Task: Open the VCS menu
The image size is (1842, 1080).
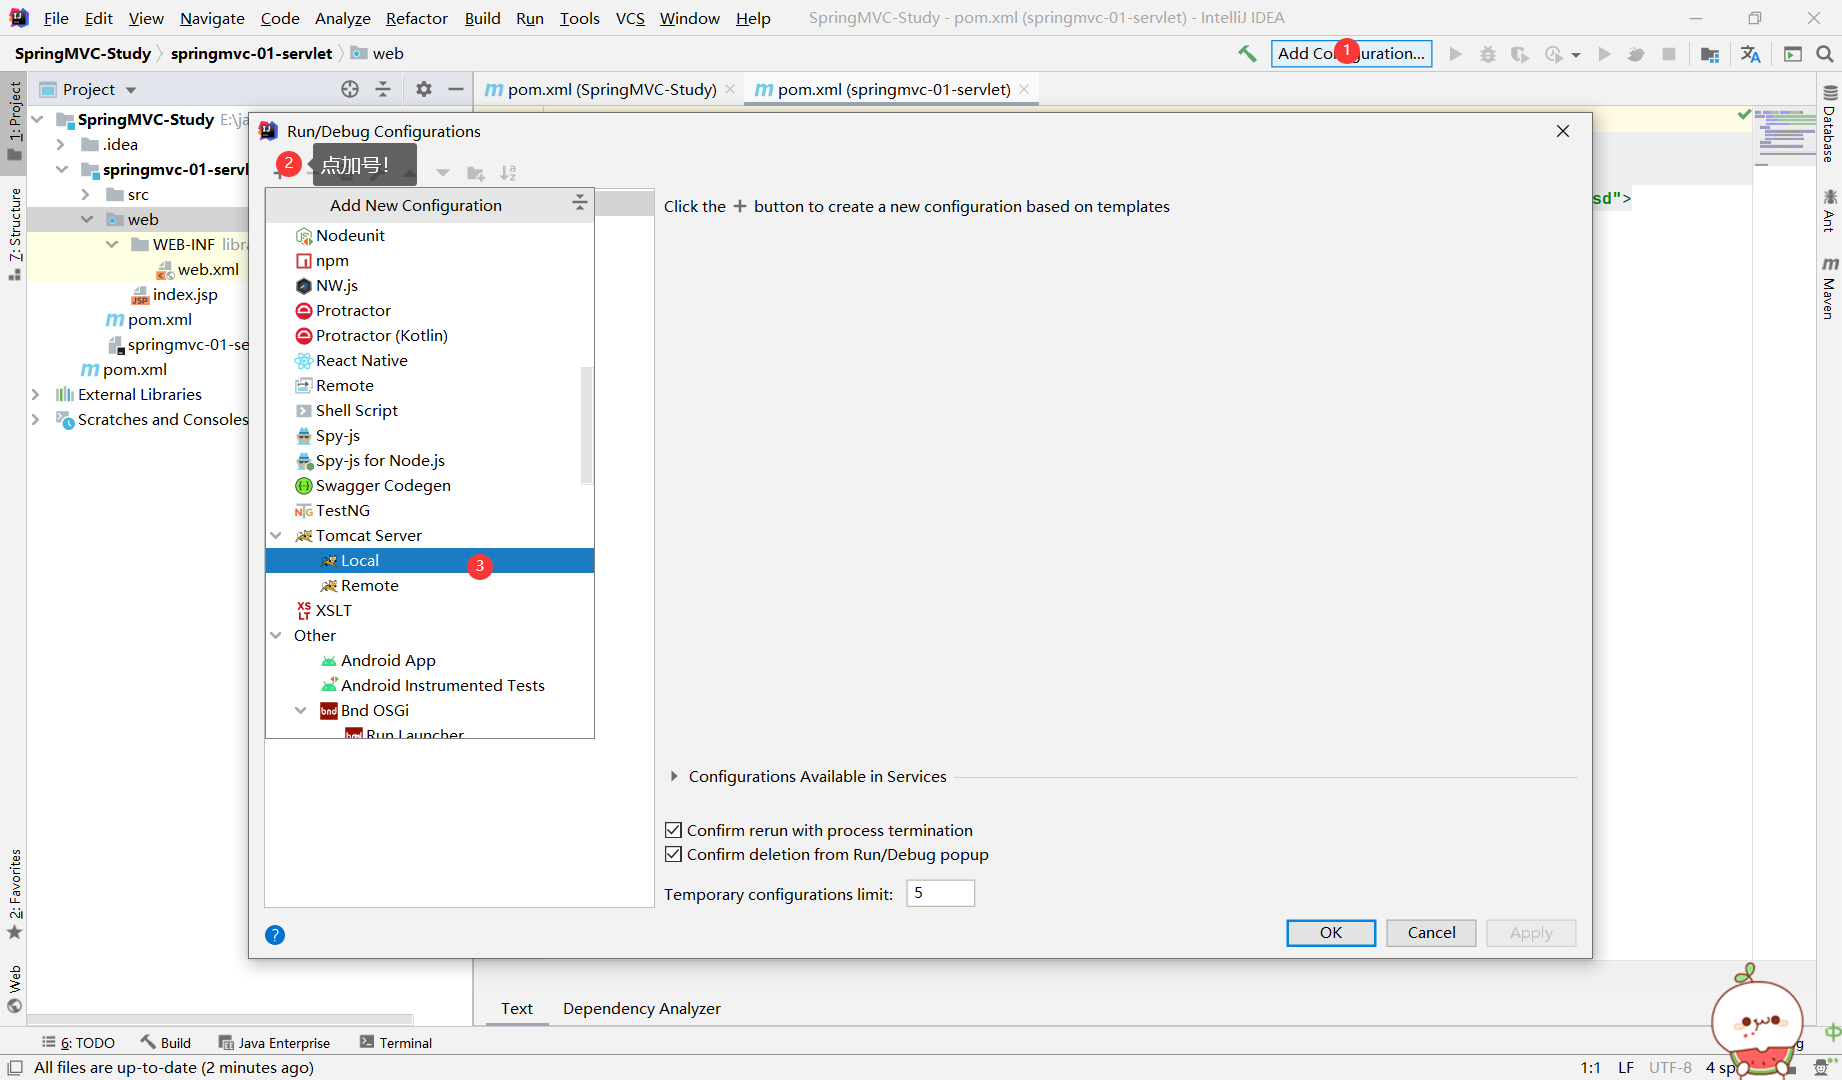Action: tap(630, 18)
